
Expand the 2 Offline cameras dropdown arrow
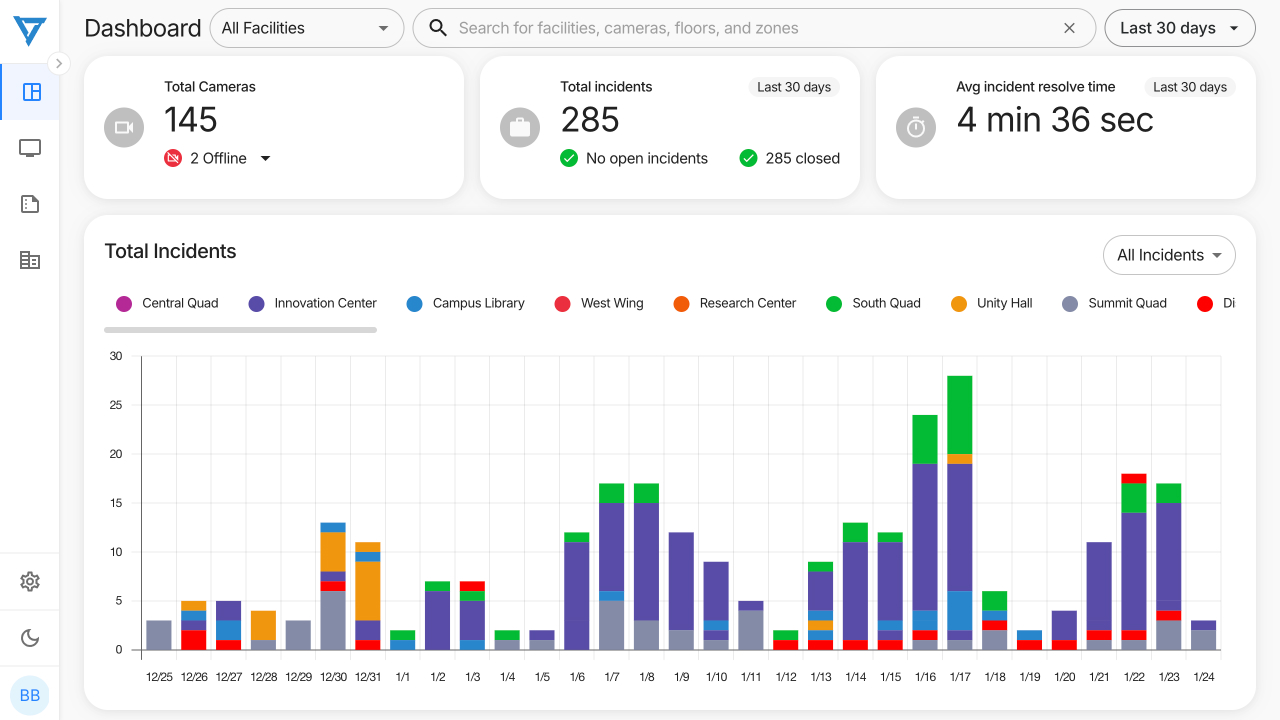tap(265, 158)
